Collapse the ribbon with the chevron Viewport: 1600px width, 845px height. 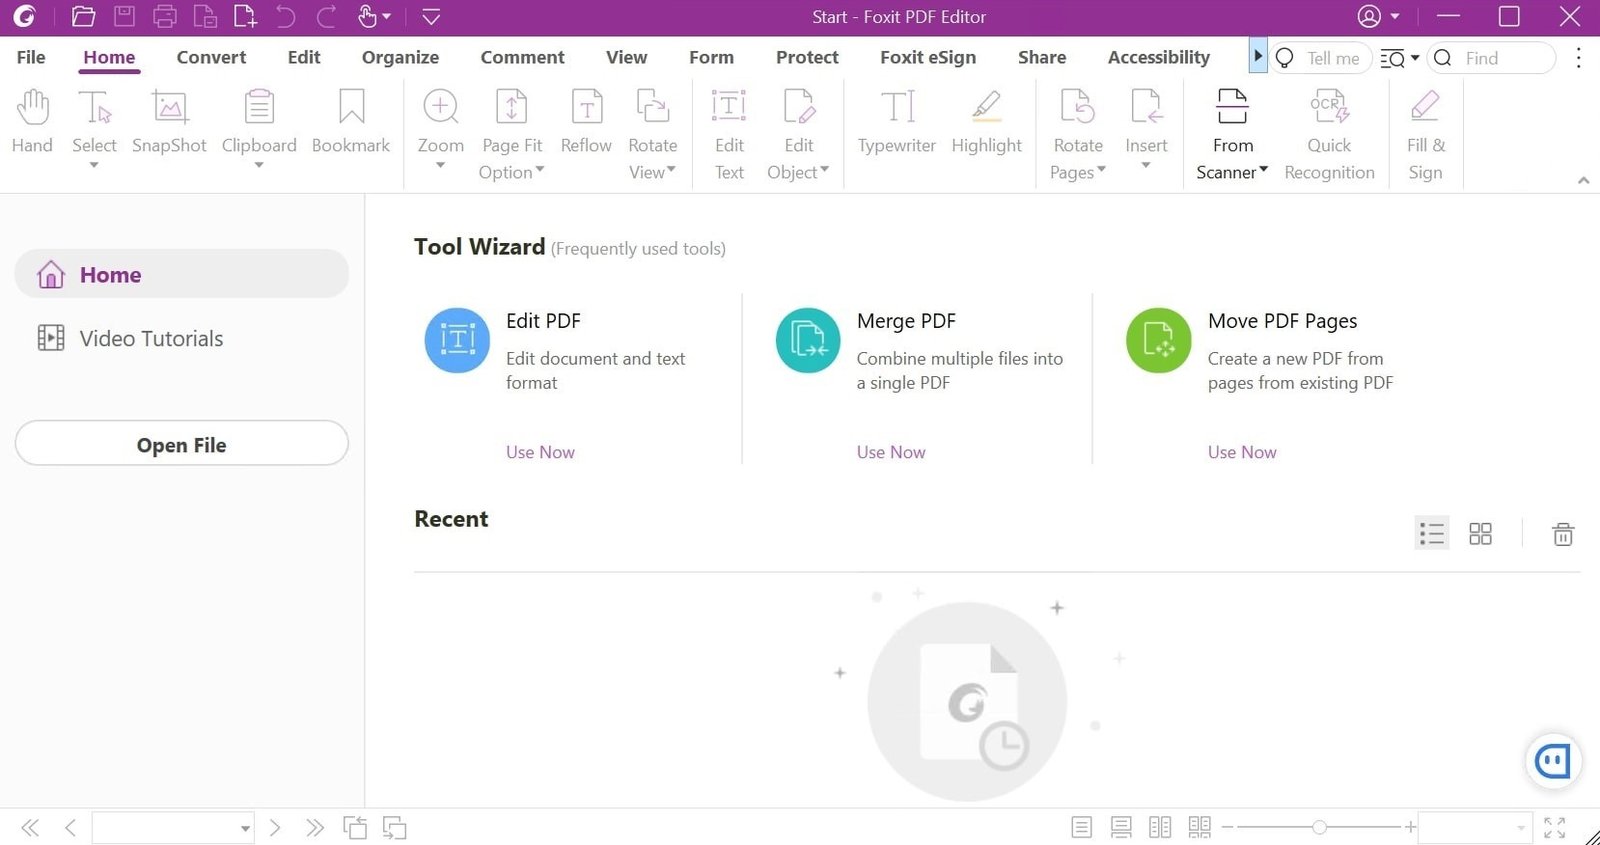click(x=1583, y=180)
